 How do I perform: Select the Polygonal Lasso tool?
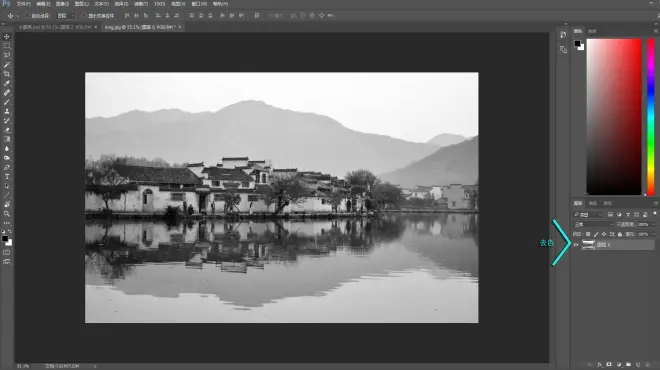pos(7,55)
